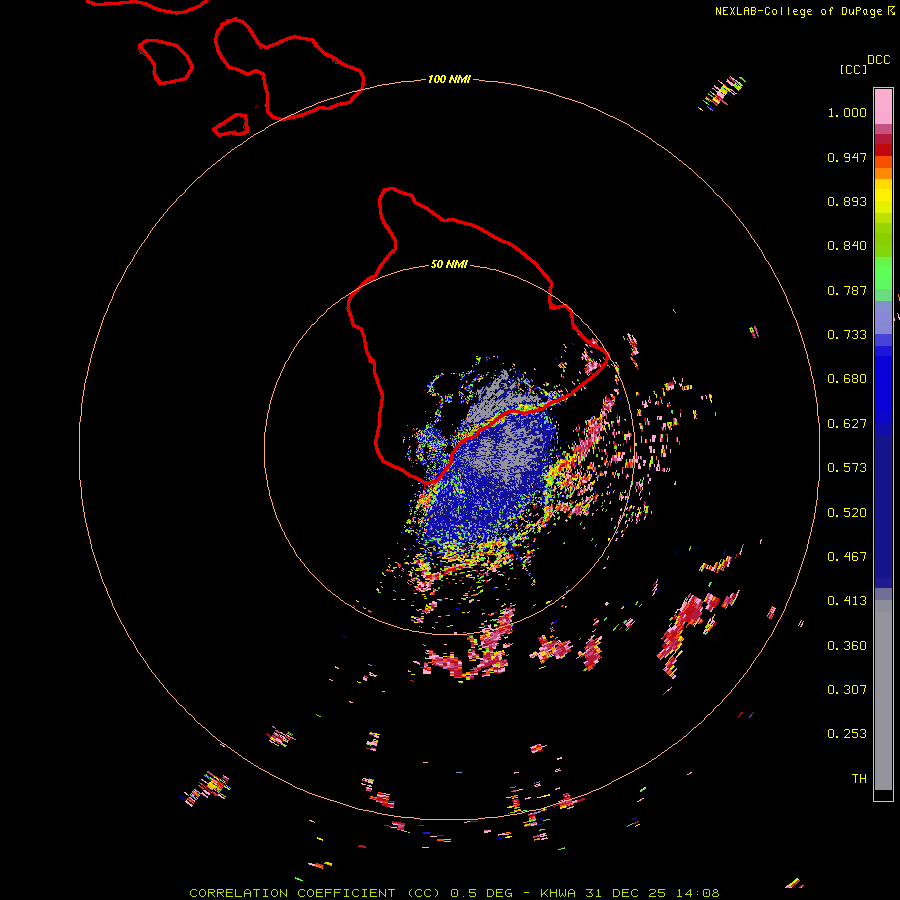Click the [CC] units label
900x900 pixels.
pos(853,69)
